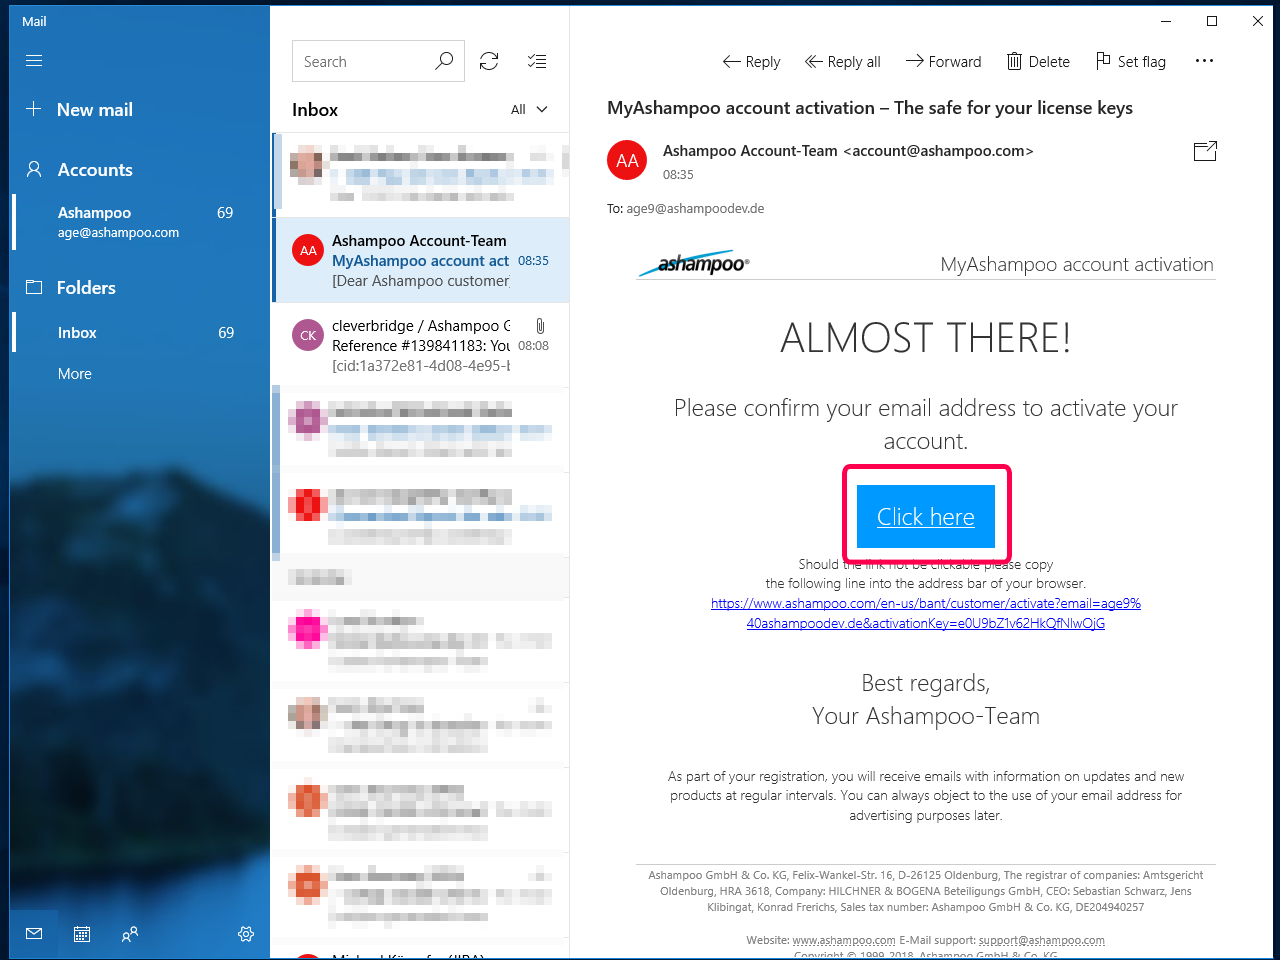This screenshot has width=1280, height=960.
Task: Forward this email
Action: (943, 62)
